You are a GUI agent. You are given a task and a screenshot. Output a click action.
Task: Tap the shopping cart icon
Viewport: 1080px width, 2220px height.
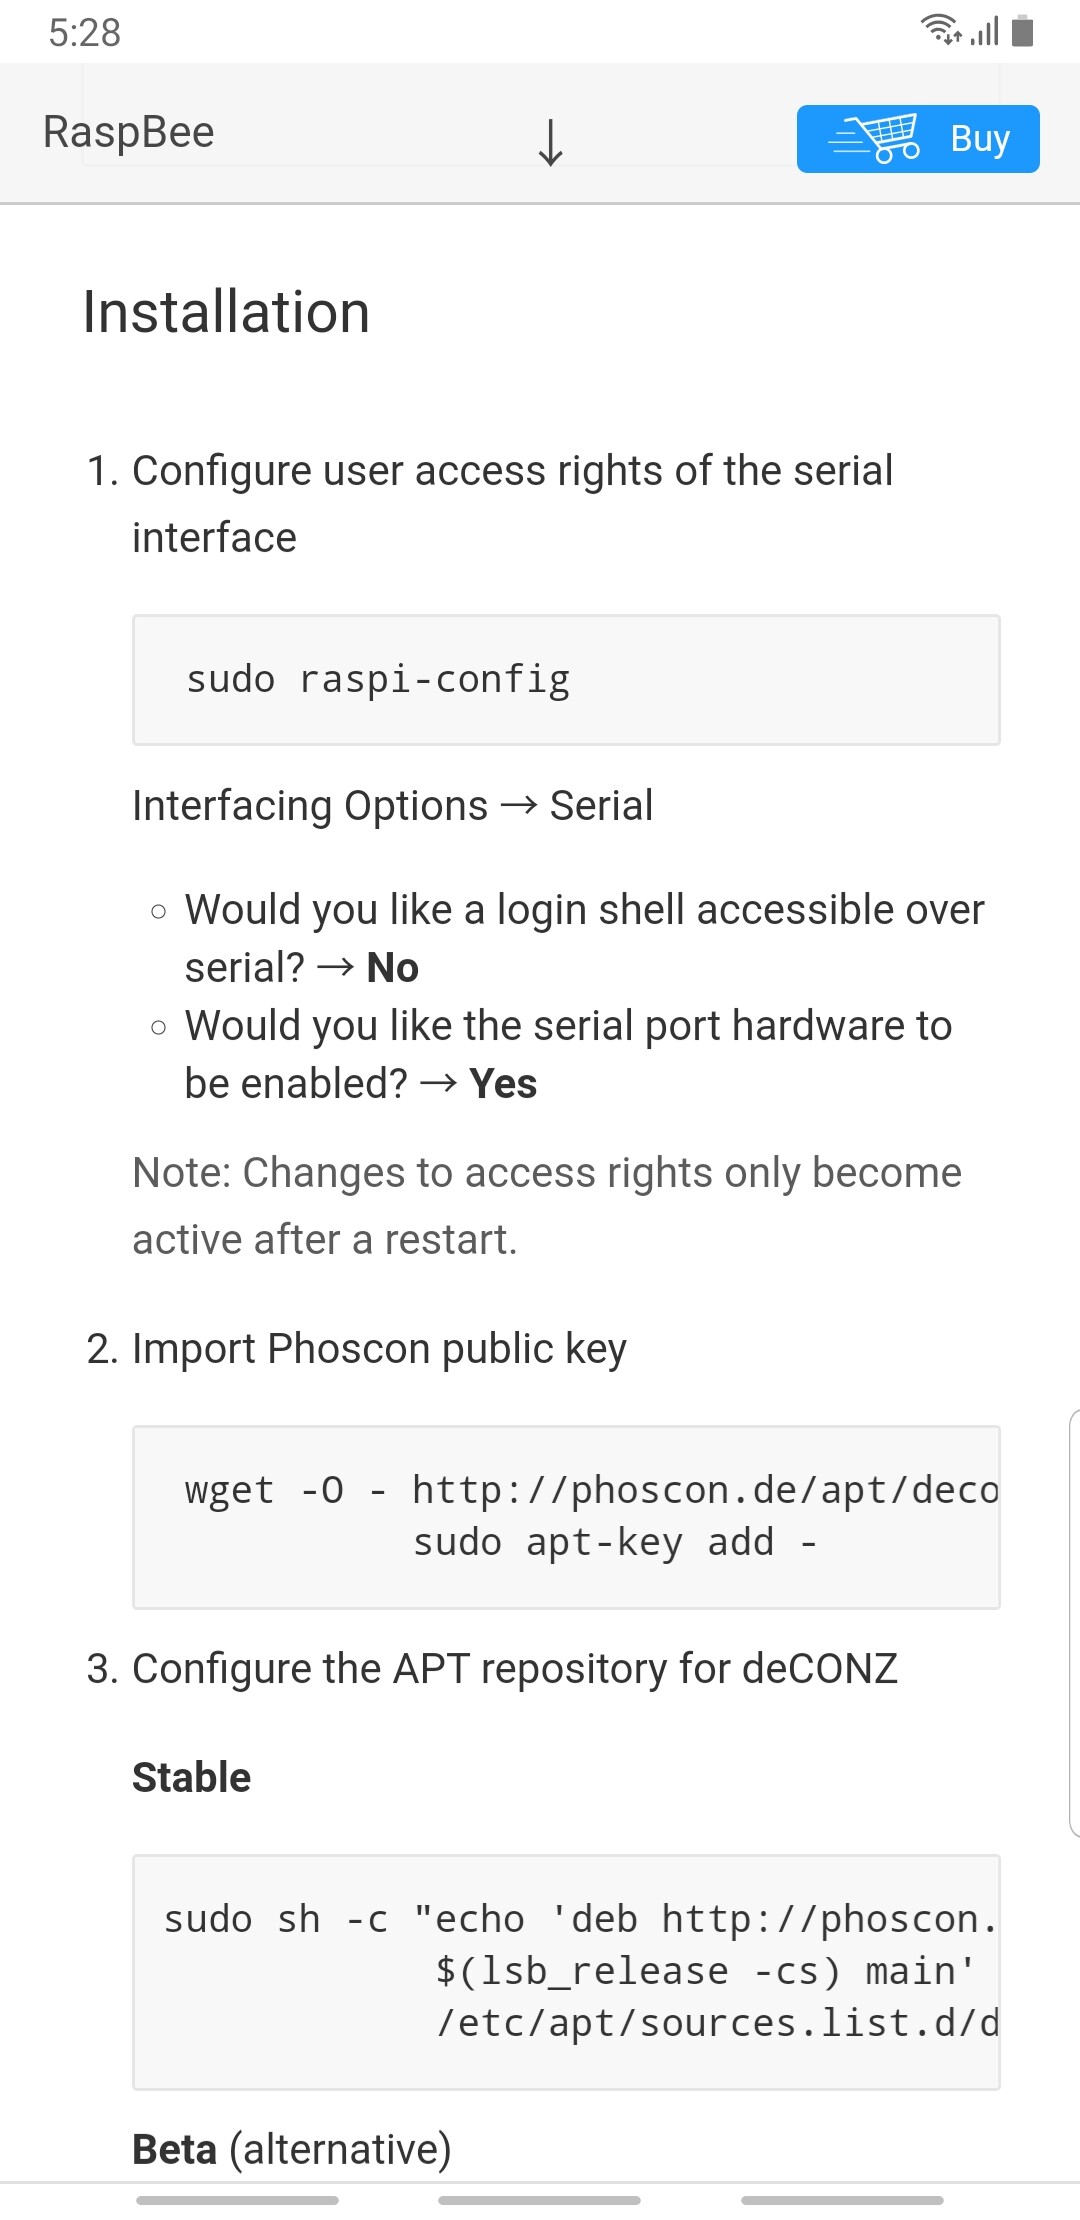pos(876,138)
